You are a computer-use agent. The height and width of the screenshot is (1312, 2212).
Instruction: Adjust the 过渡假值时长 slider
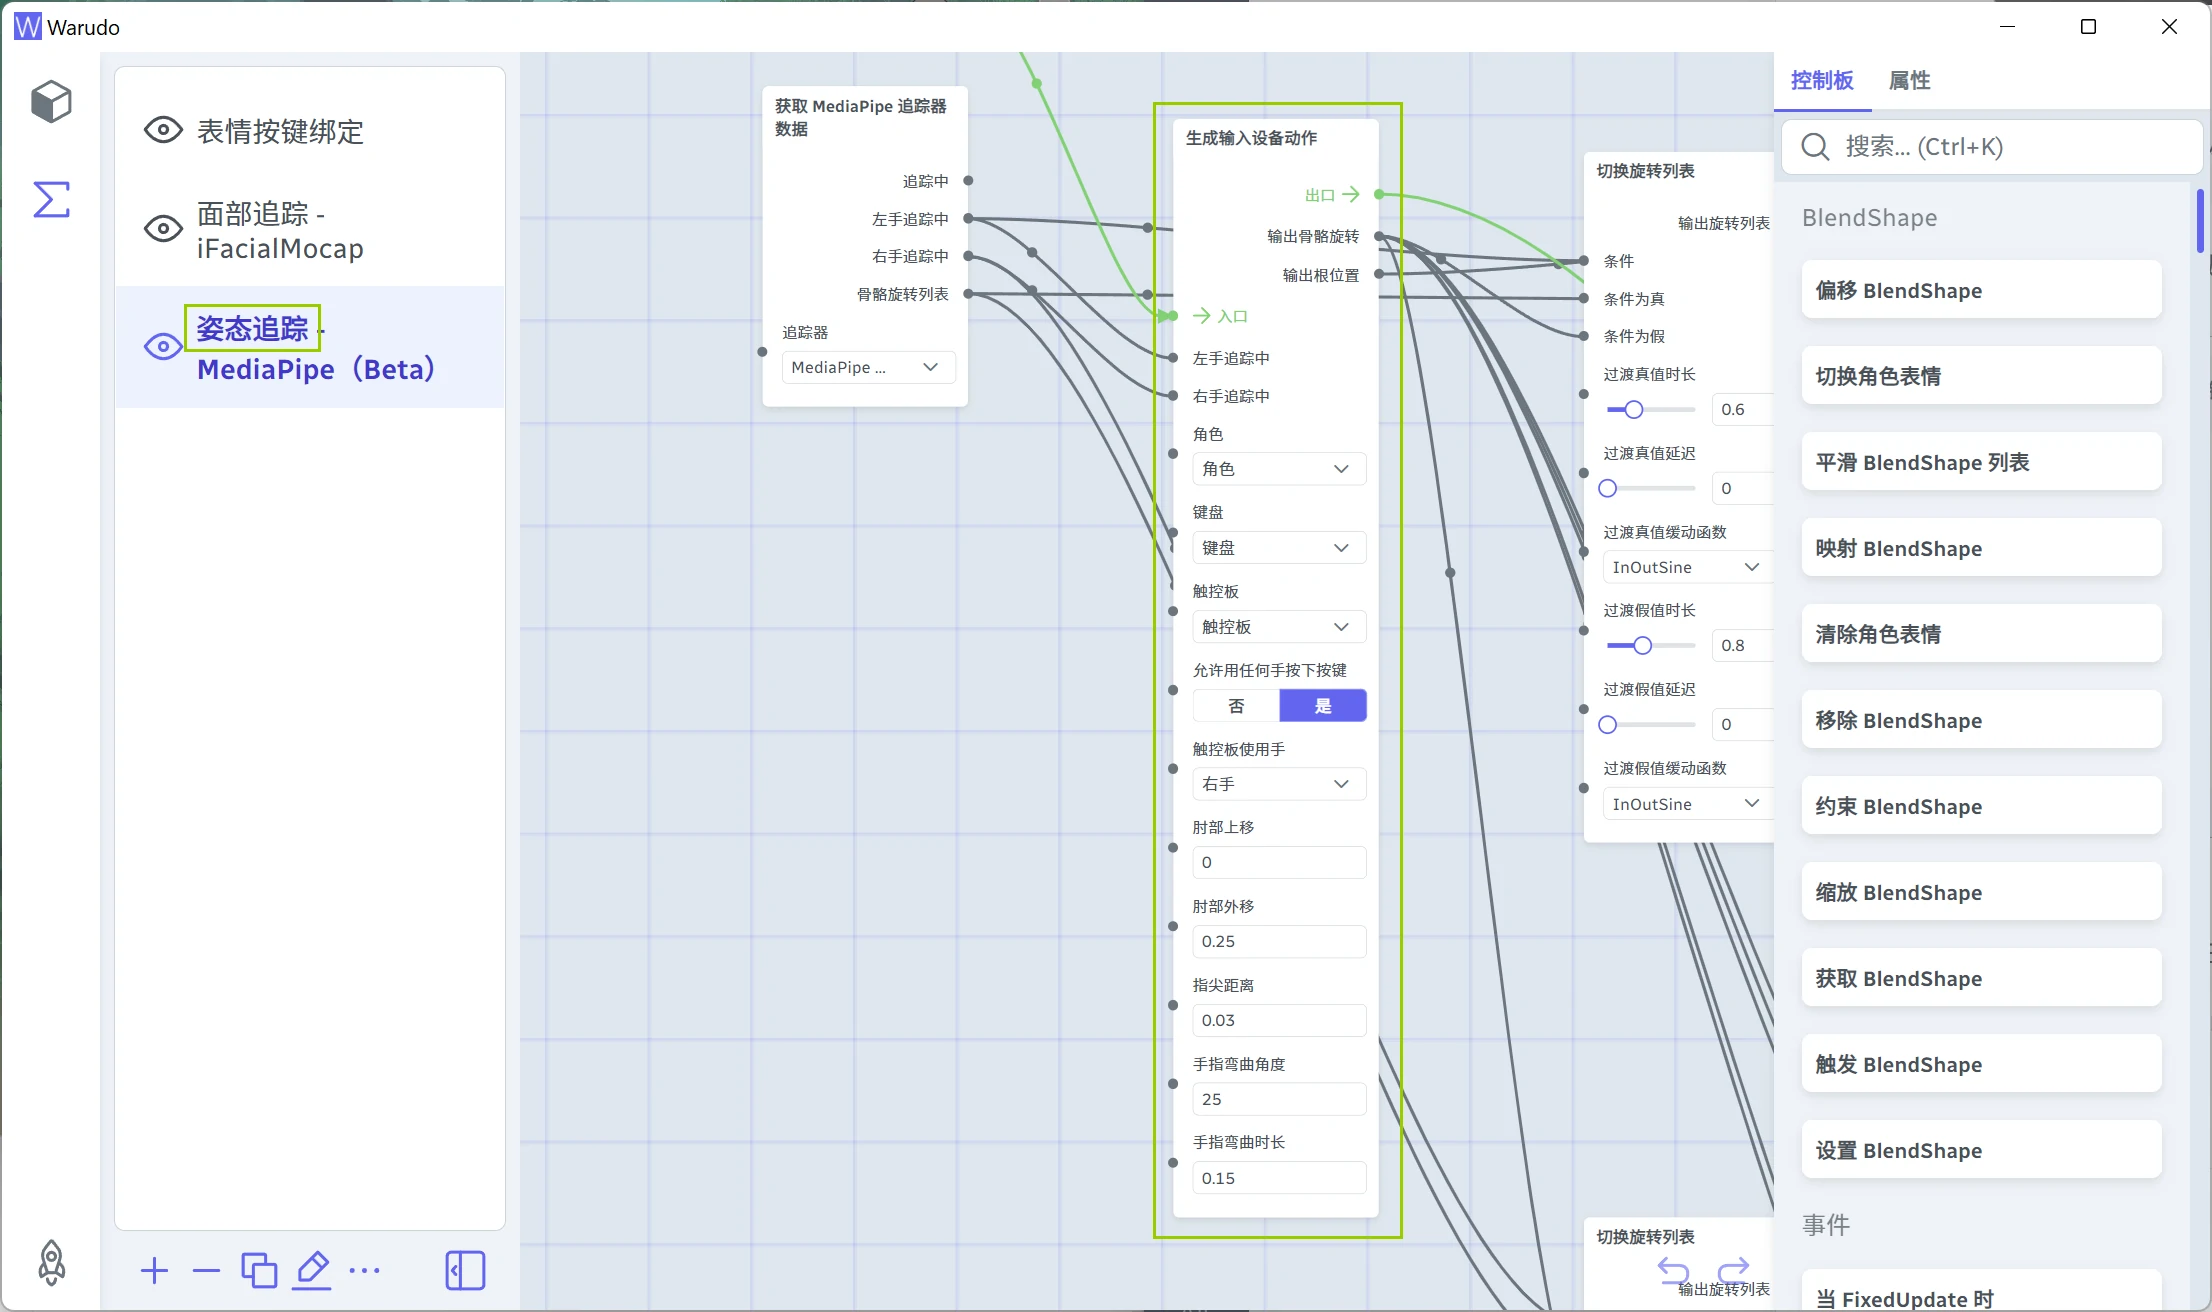[1650, 645]
